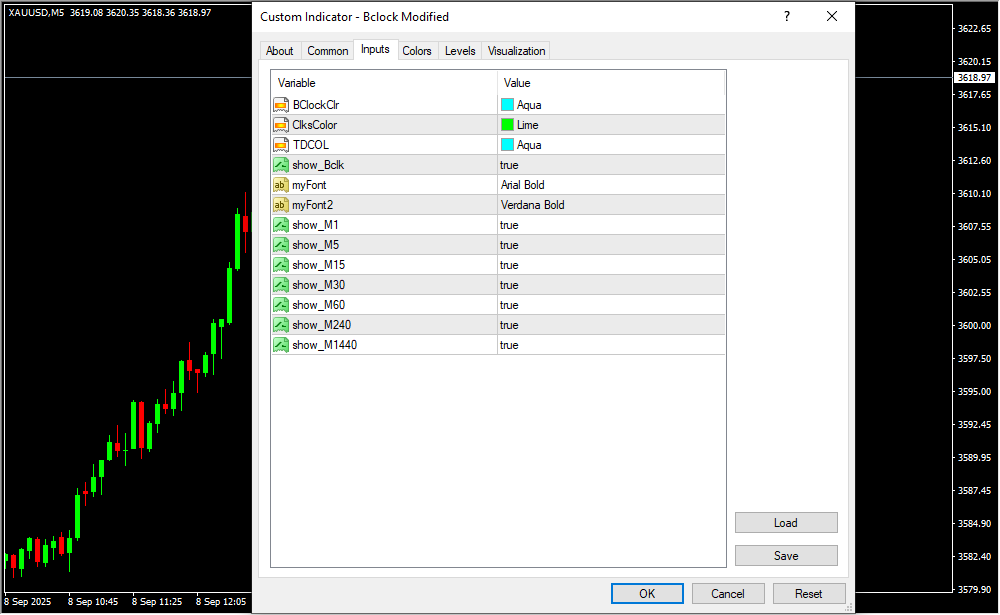Viewport: 1000px width, 615px height.
Task: Edit the myFont Arial Bold value field
Action: click(x=610, y=185)
